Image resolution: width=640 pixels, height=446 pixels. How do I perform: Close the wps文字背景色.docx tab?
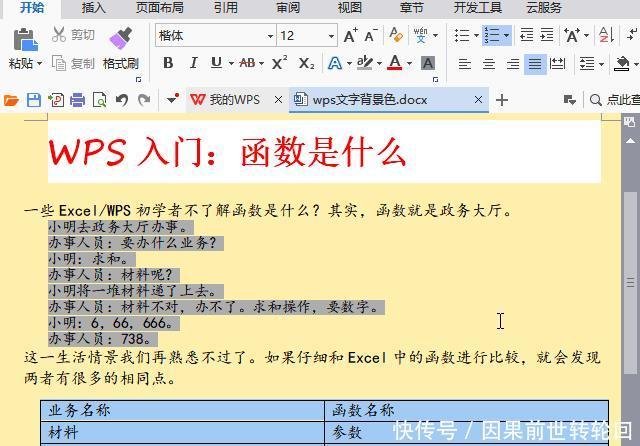(x=478, y=99)
